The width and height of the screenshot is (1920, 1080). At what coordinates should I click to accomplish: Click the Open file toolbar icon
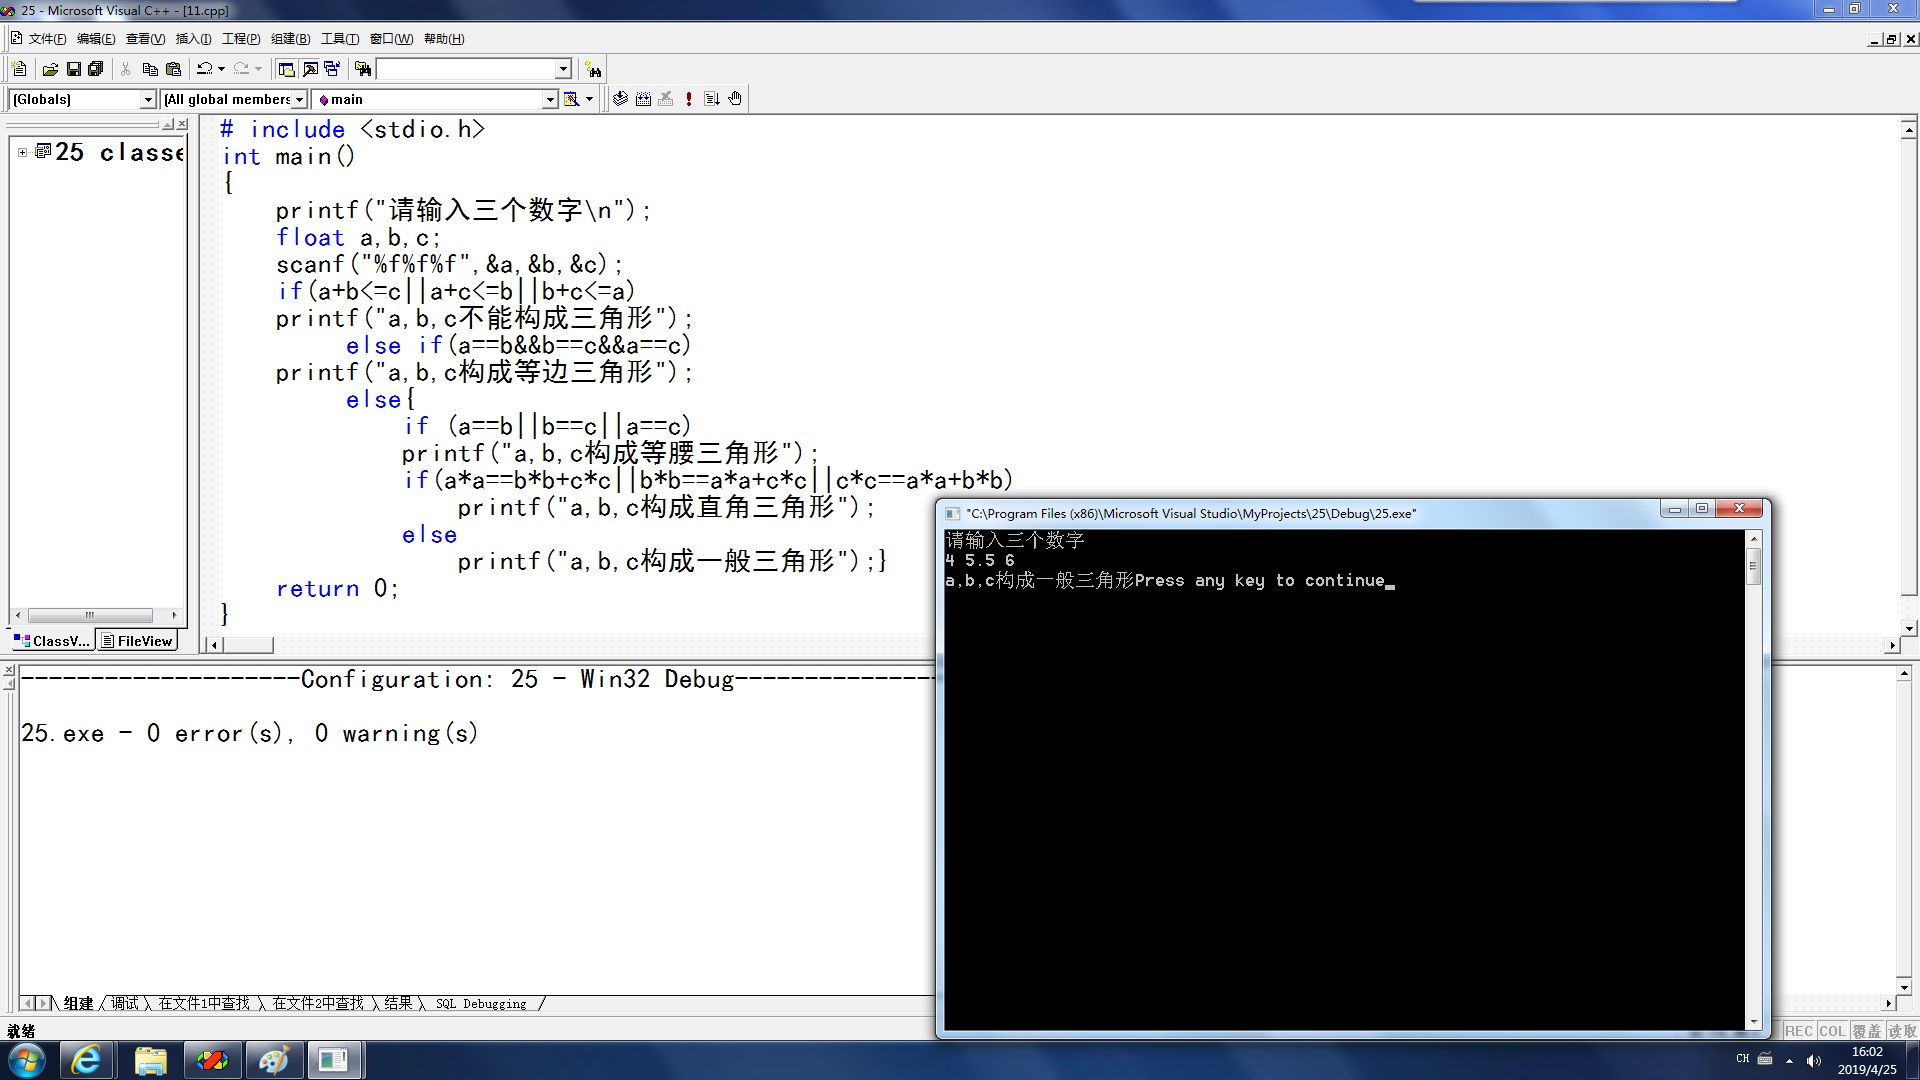[x=50, y=69]
